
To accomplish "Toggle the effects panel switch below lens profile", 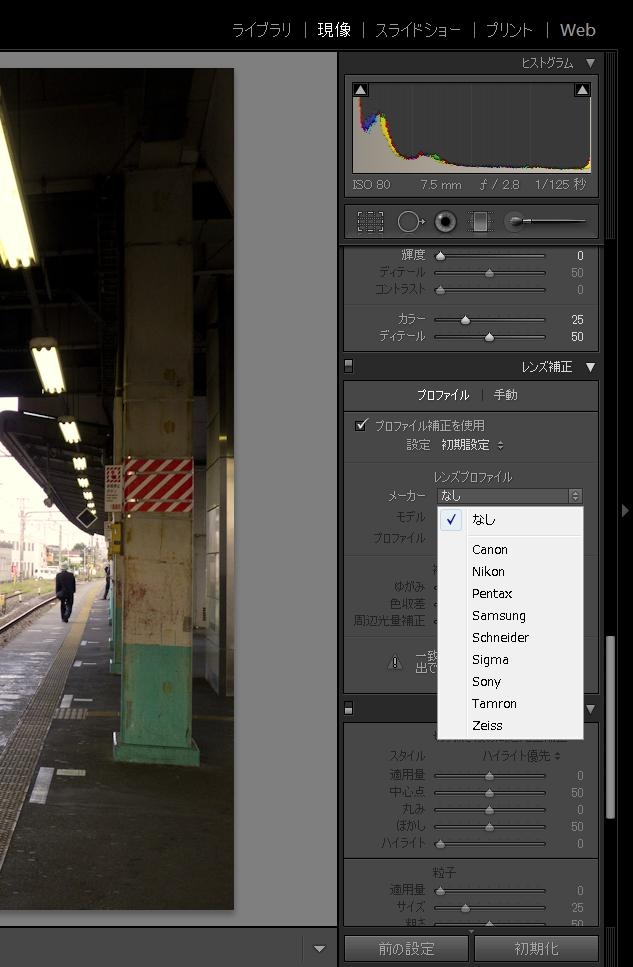I will click(349, 708).
